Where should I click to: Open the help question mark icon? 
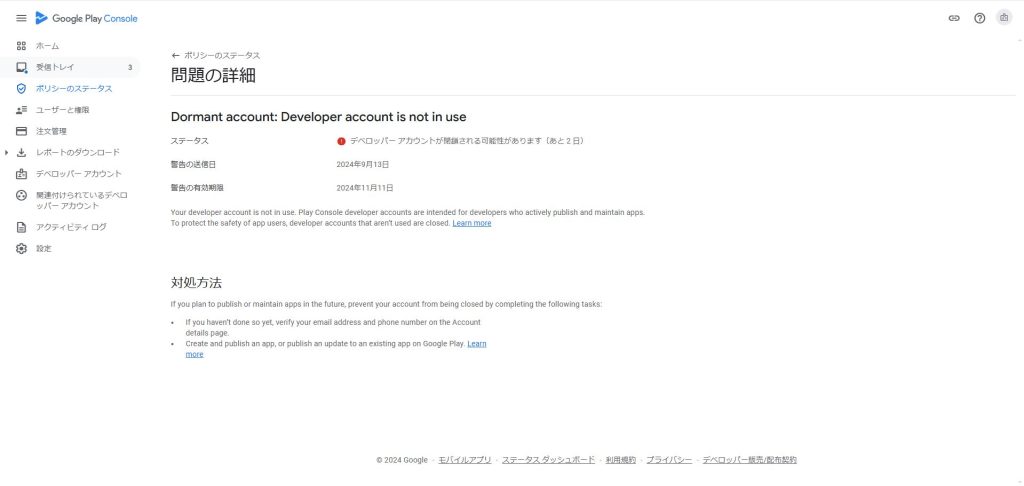pos(980,18)
